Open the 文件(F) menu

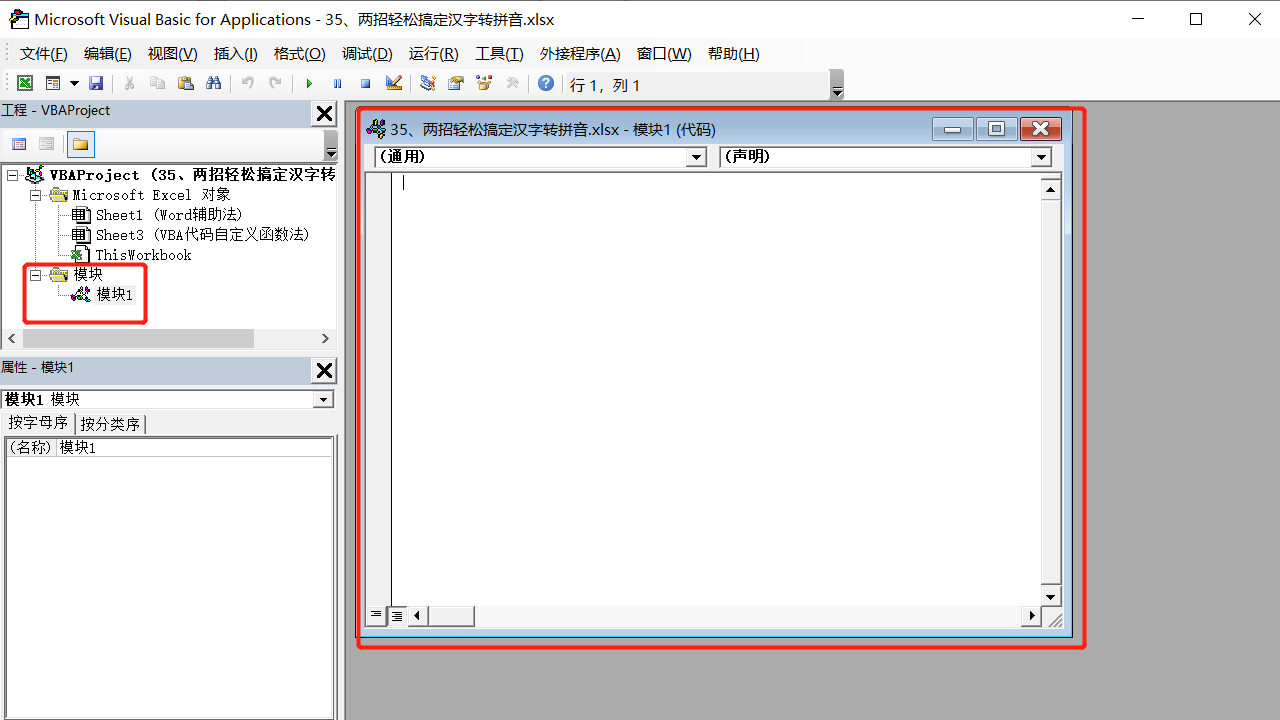[x=44, y=54]
